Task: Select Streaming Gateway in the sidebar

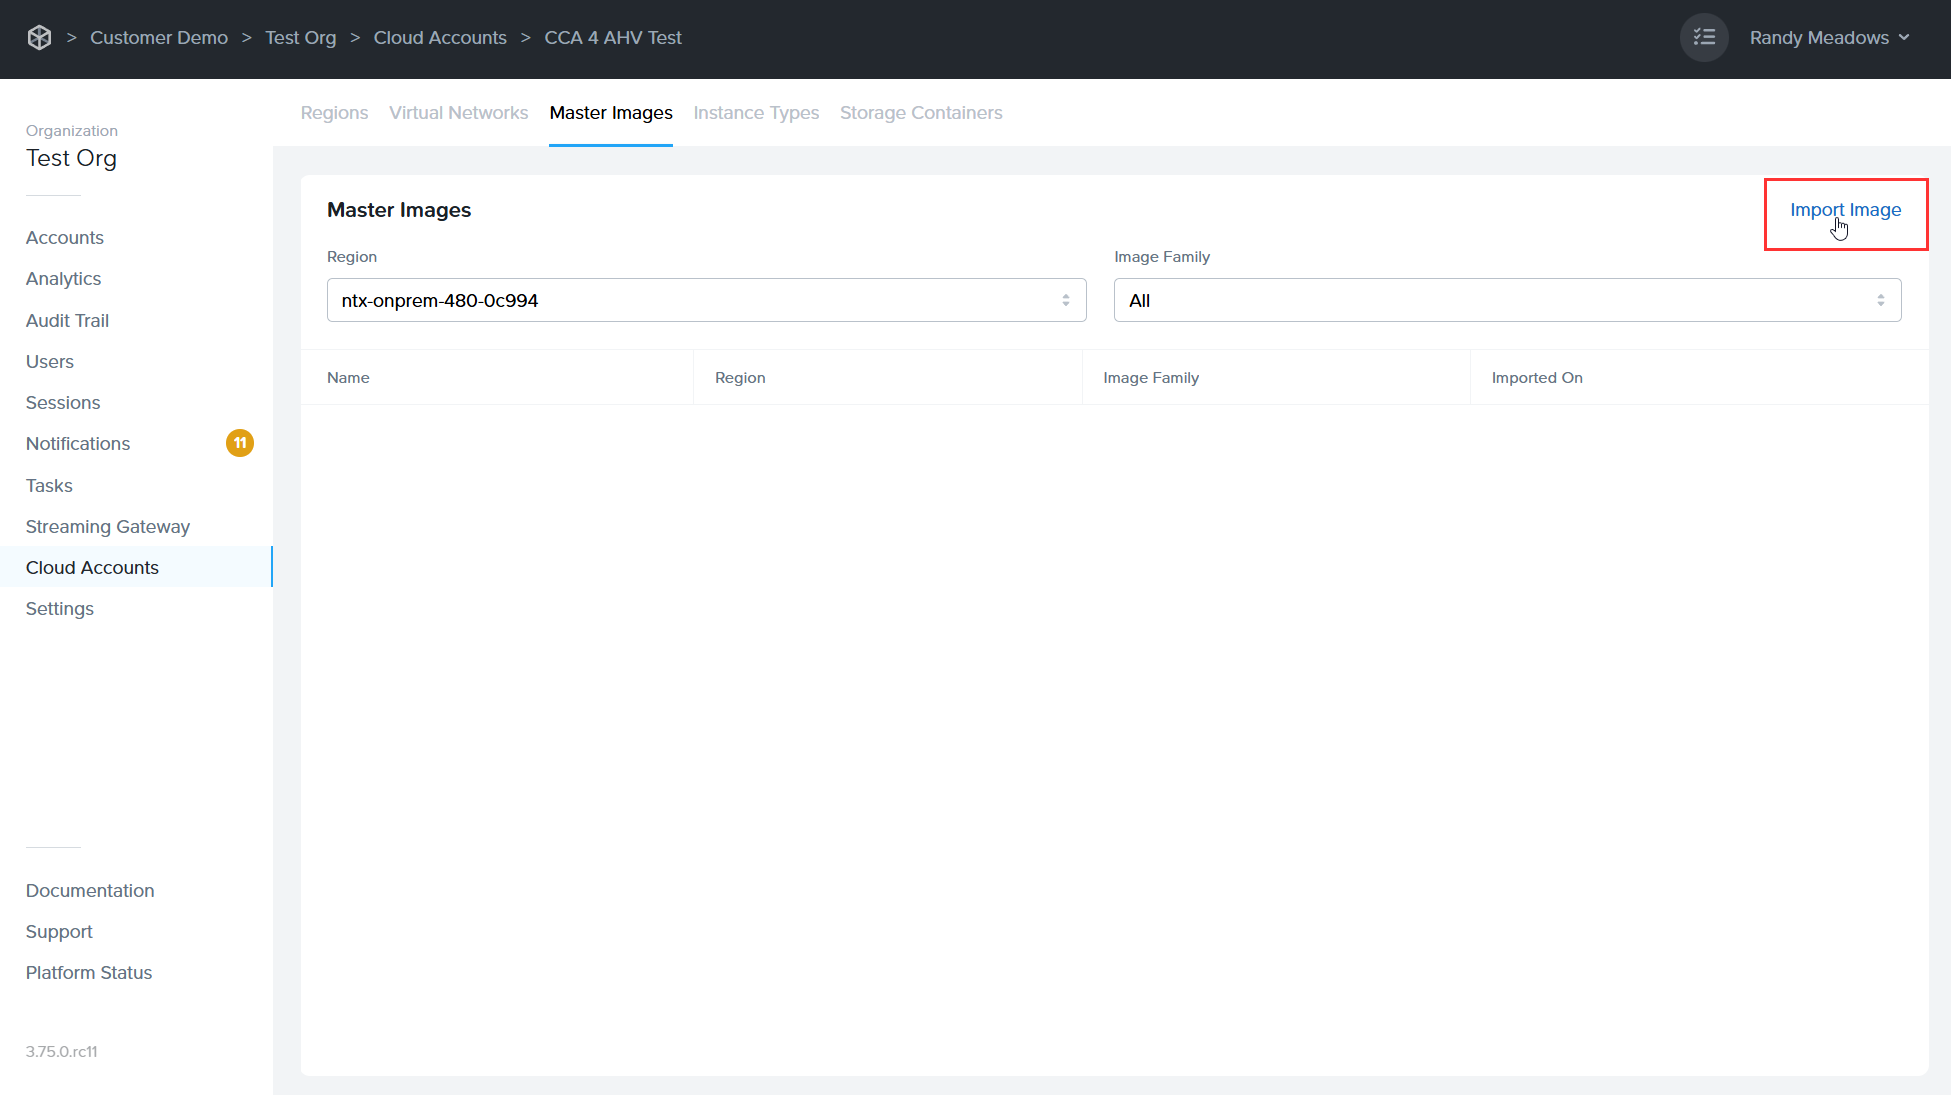Action: [107, 526]
